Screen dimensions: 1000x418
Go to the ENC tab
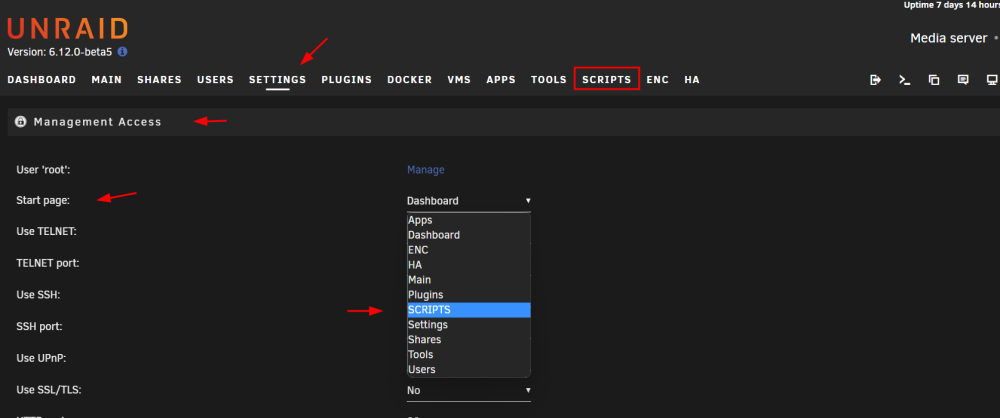pos(658,80)
